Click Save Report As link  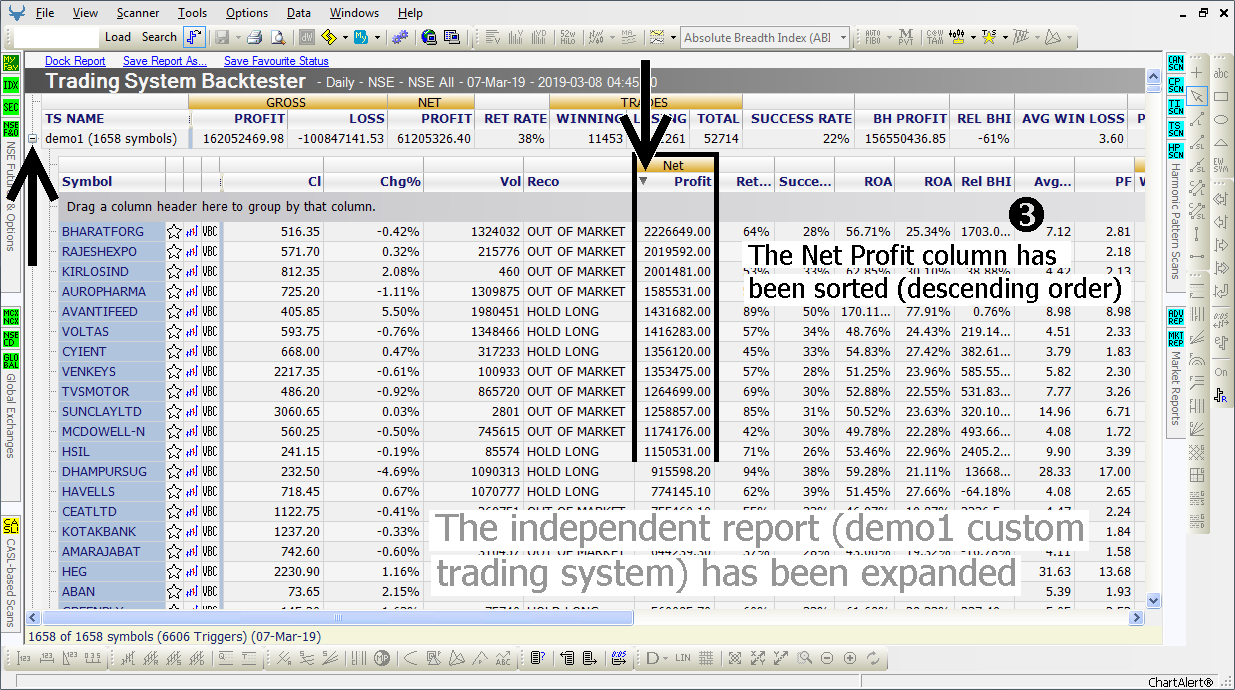[x=165, y=61]
